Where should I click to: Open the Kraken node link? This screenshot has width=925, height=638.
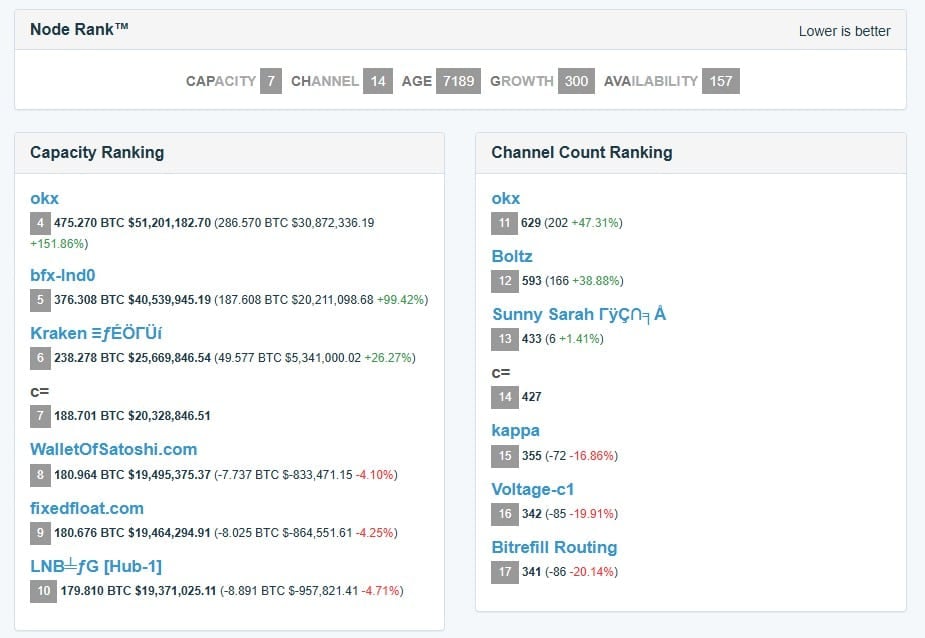pos(96,333)
